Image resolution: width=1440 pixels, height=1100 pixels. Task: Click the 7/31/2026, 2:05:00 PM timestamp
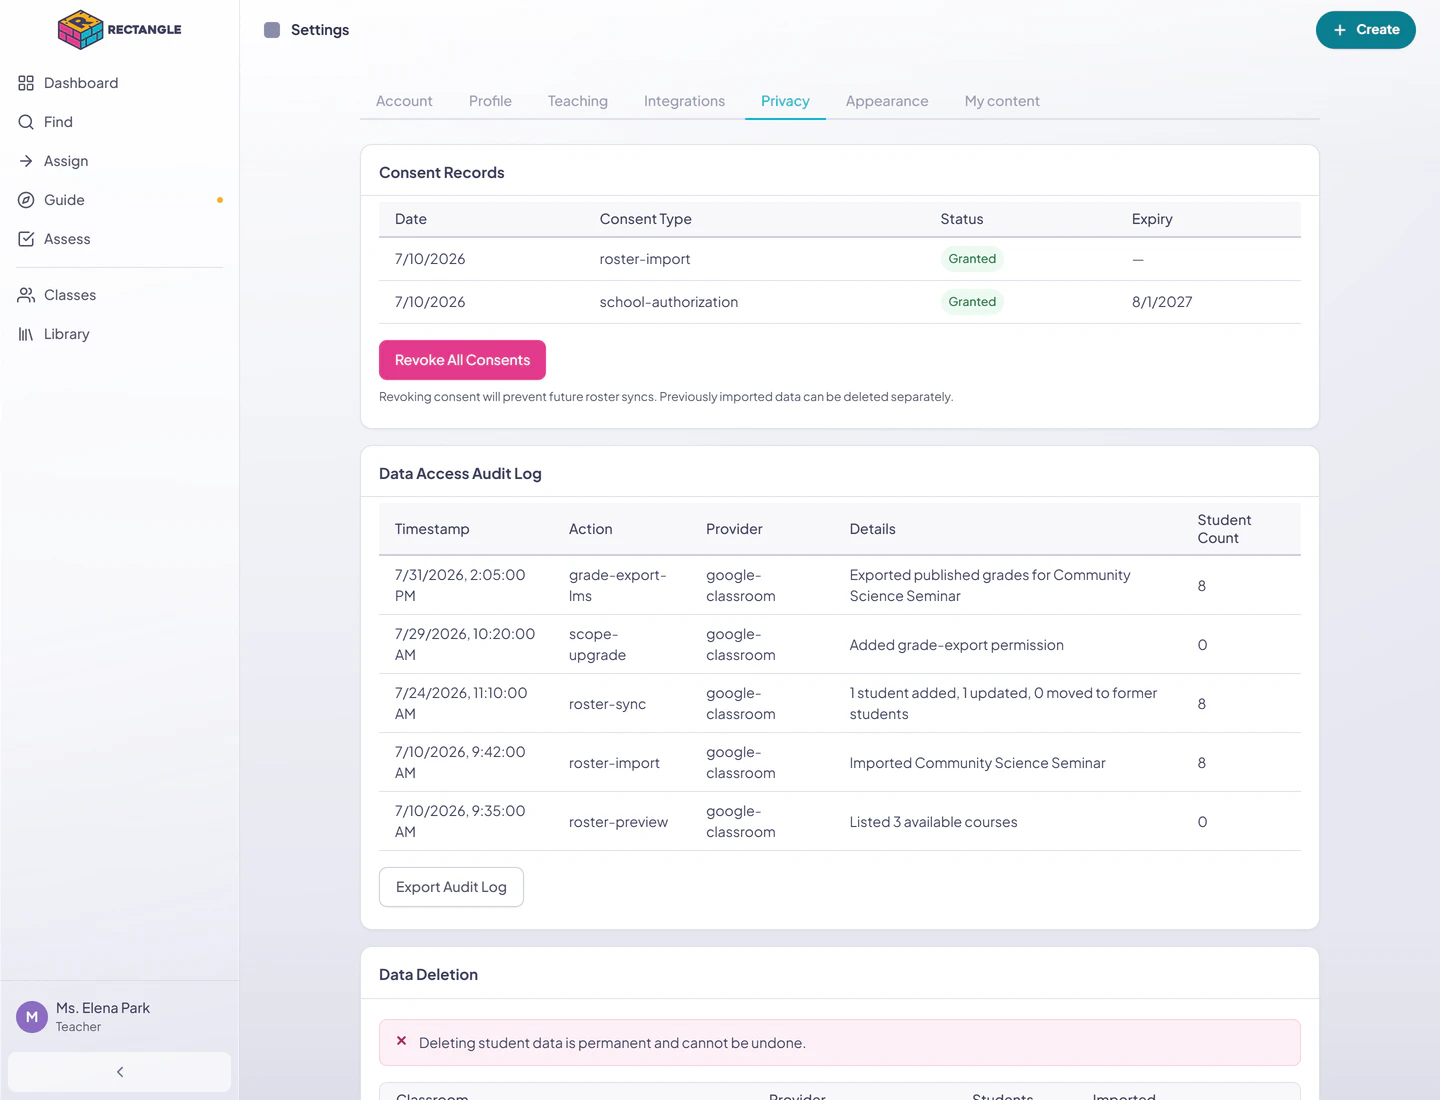[460, 585]
